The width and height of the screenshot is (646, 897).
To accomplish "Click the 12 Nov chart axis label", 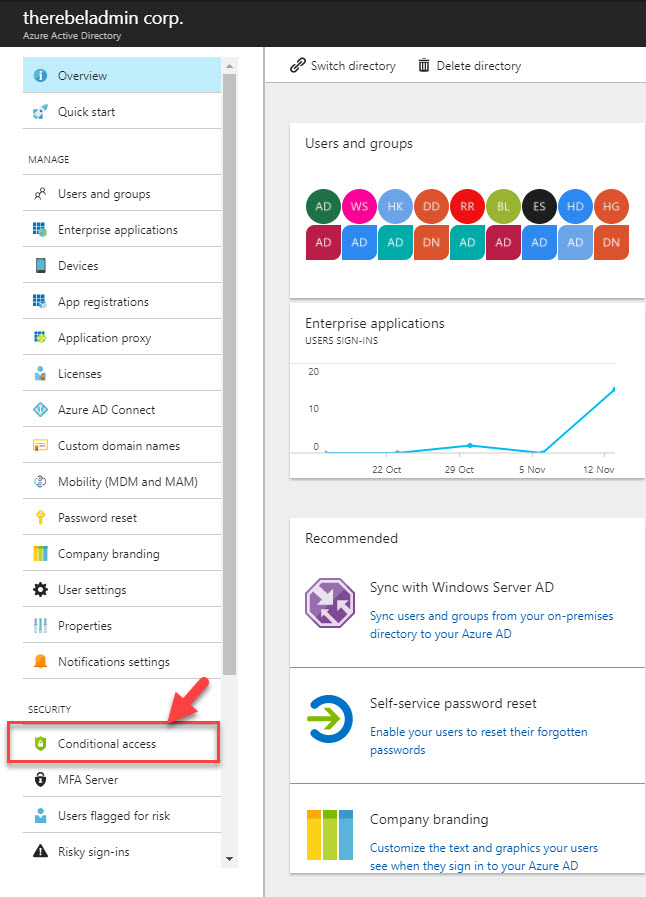I will [599, 470].
